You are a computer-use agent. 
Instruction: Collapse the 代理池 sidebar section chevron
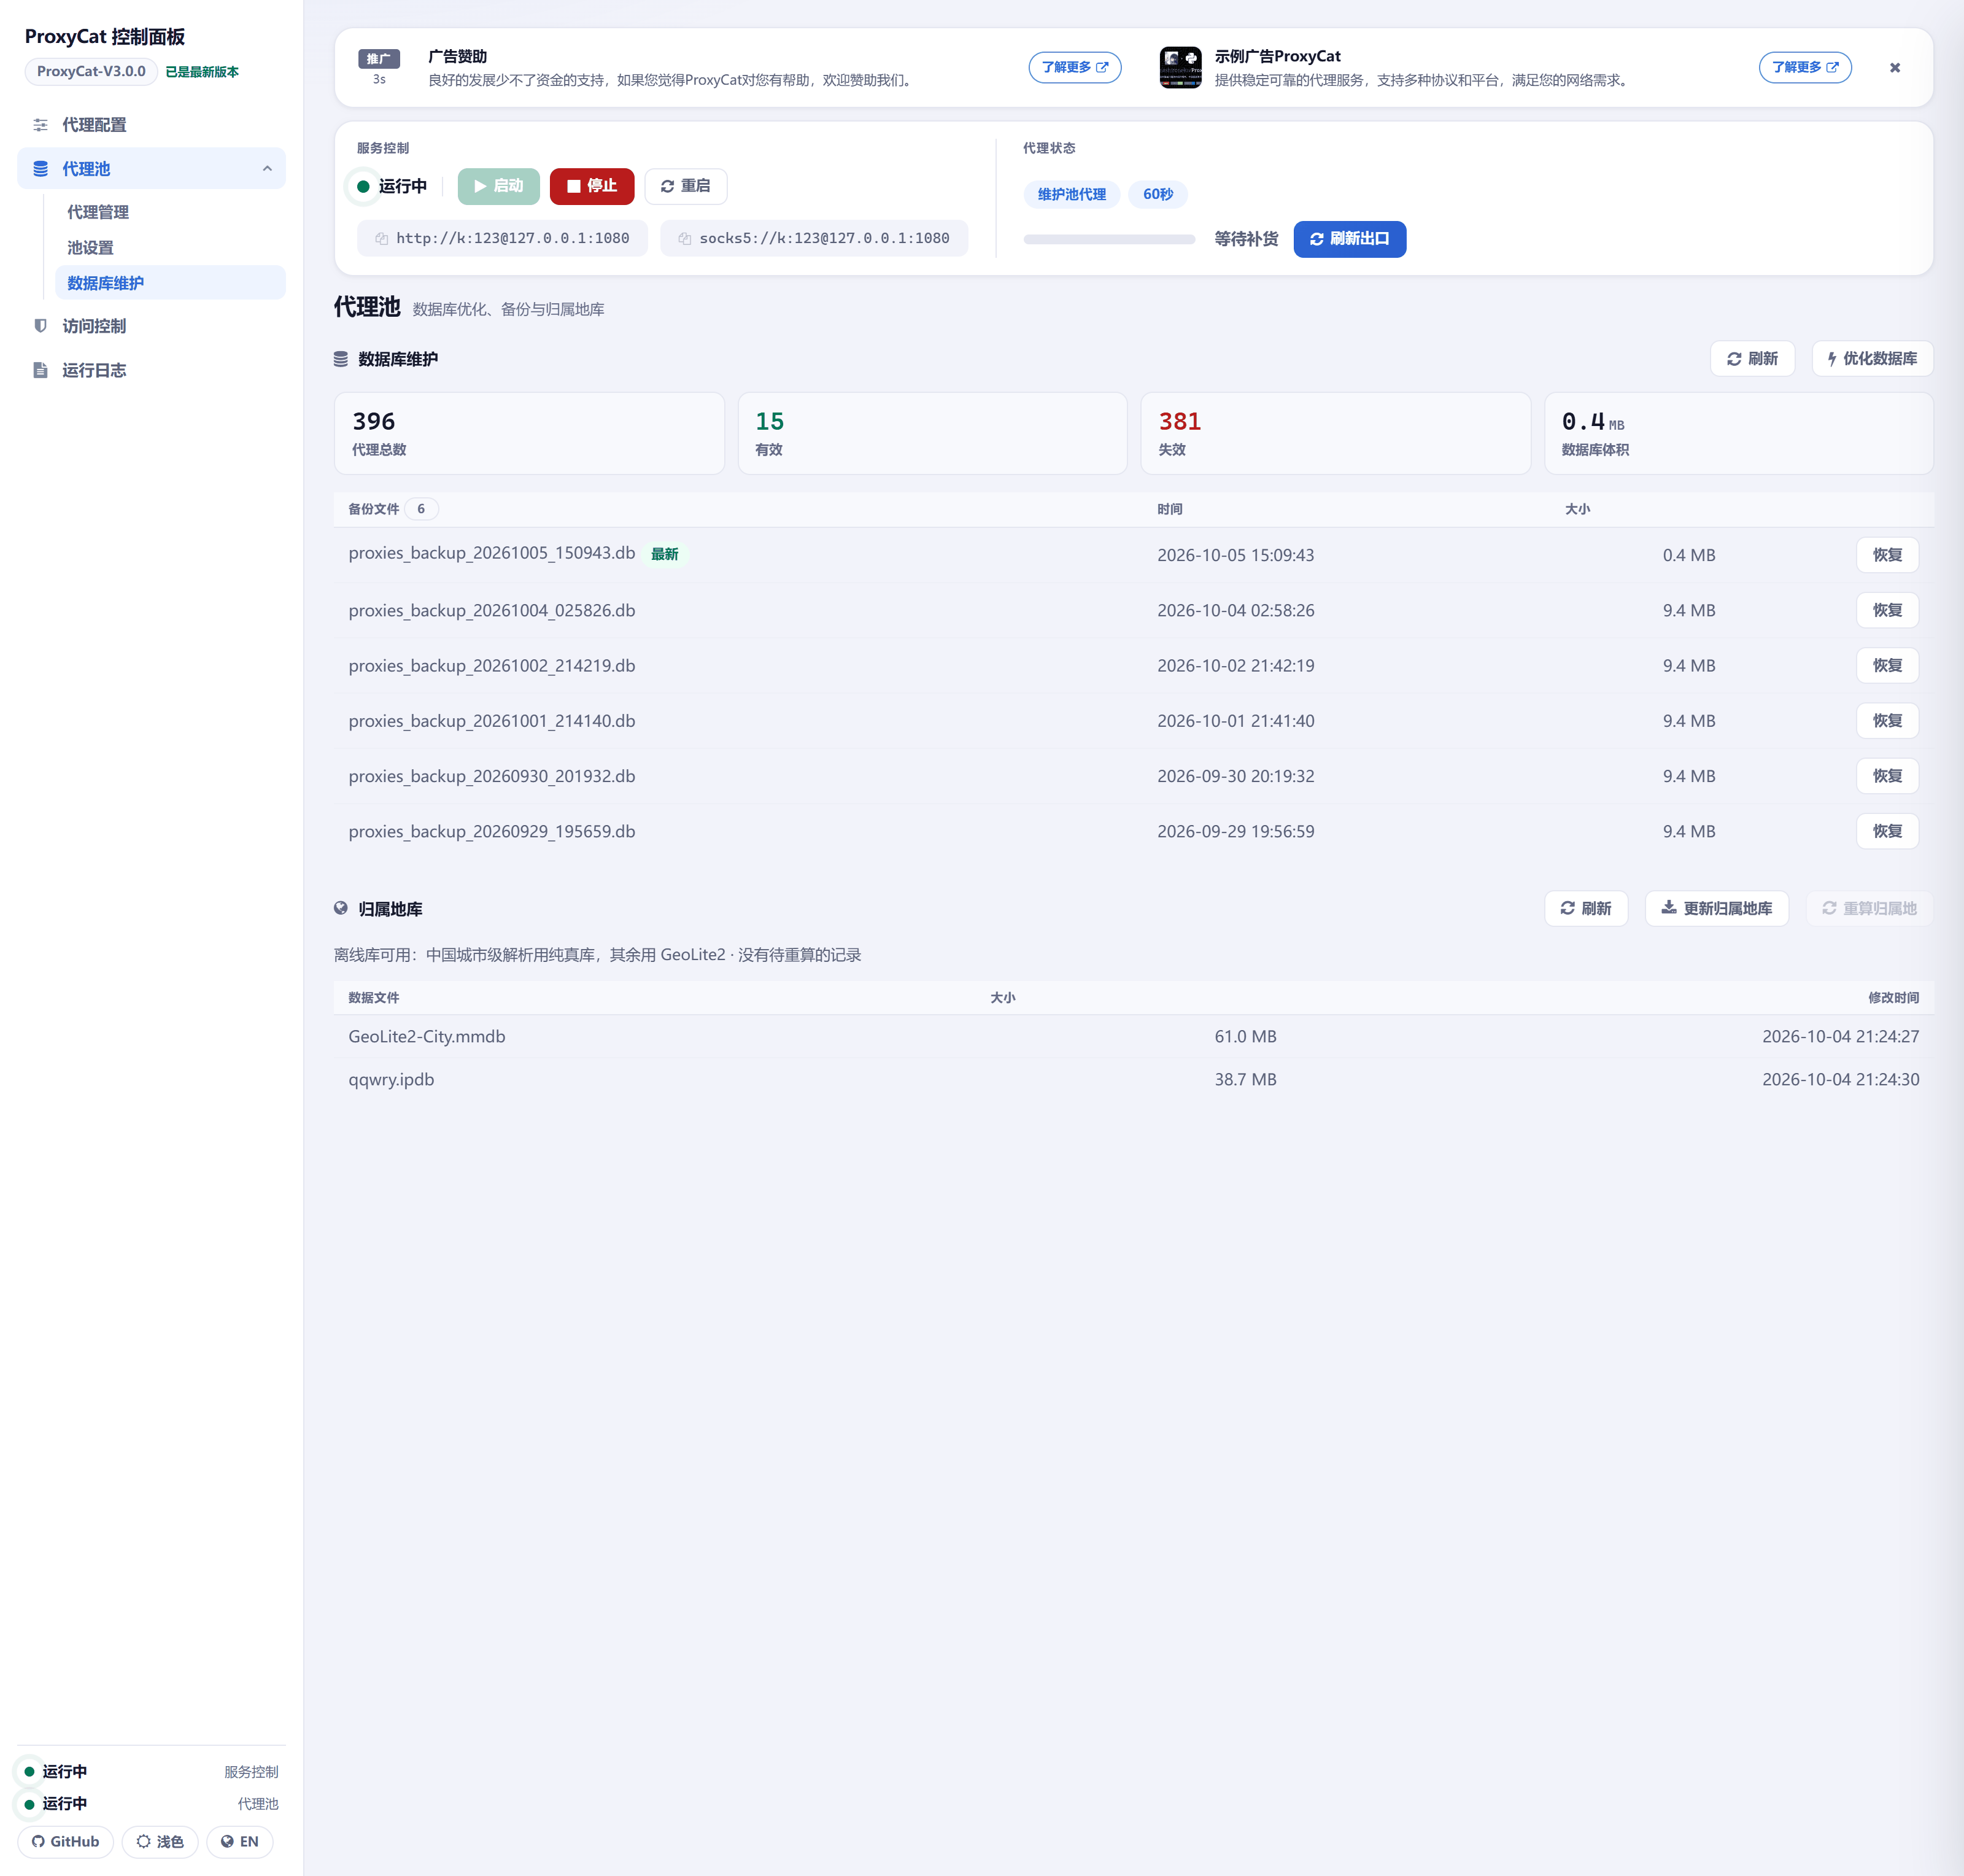(x=267, y=169)
